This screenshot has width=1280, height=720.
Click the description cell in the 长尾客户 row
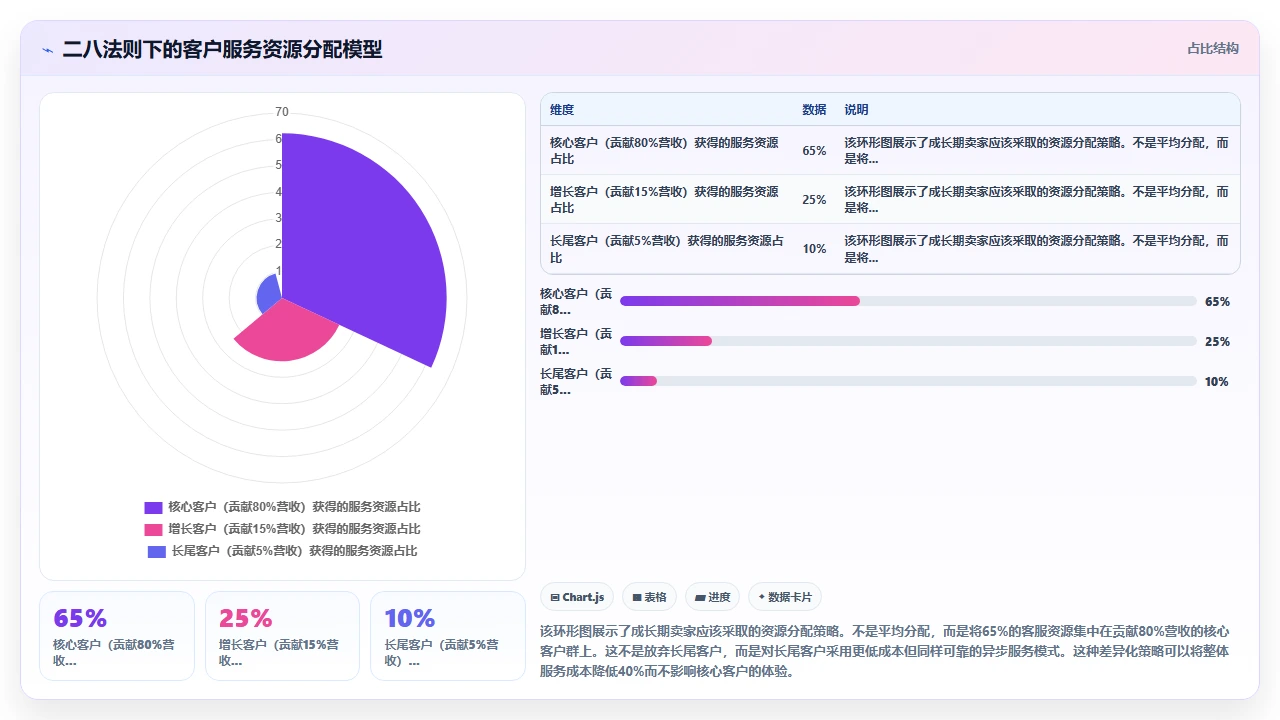(x=1037, y=249)
